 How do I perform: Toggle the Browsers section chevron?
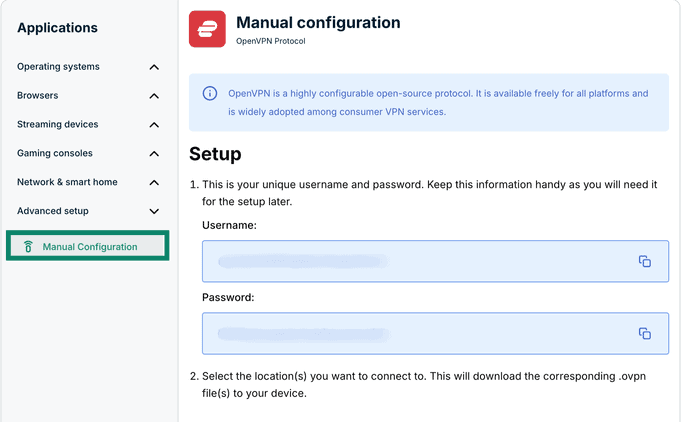click(x=154, y=96)
